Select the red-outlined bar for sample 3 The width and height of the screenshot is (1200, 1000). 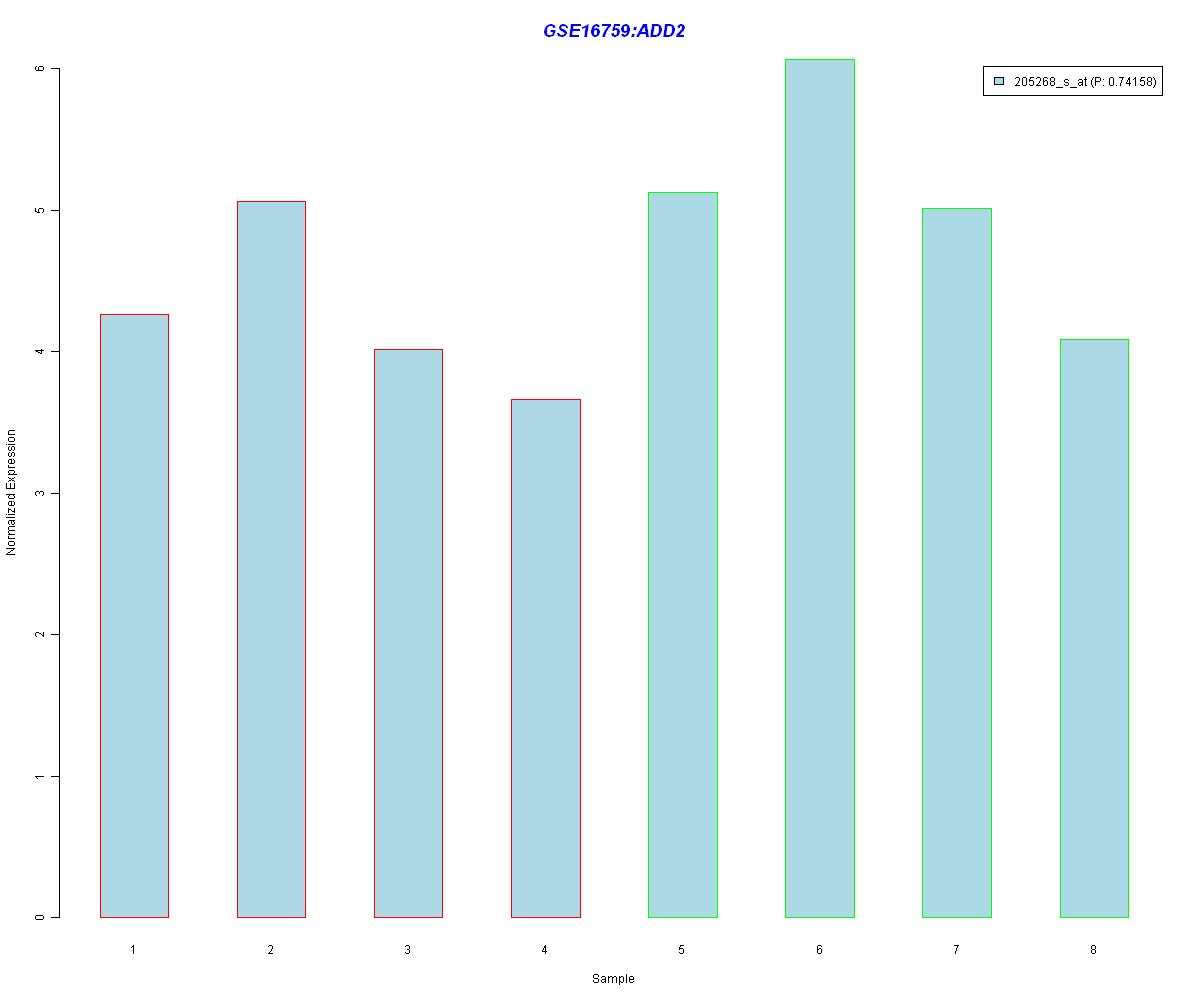408,633
